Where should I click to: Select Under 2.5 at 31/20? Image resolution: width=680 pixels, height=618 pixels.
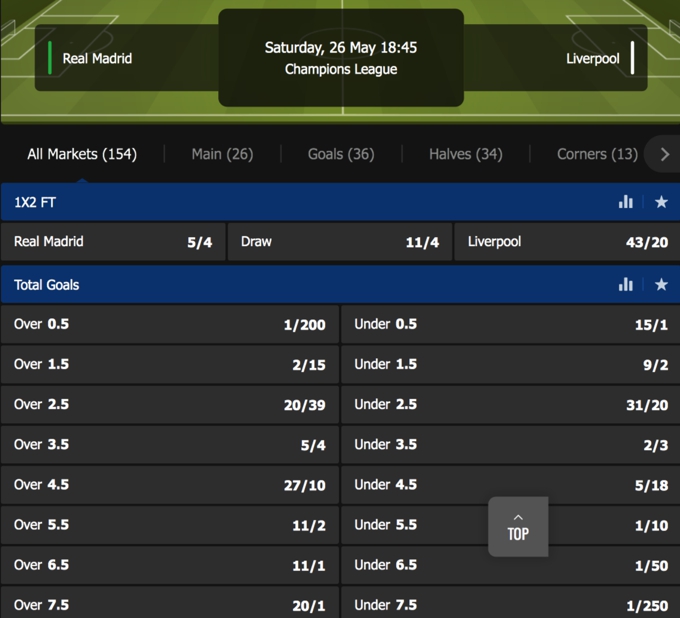(x=510, y=405)
